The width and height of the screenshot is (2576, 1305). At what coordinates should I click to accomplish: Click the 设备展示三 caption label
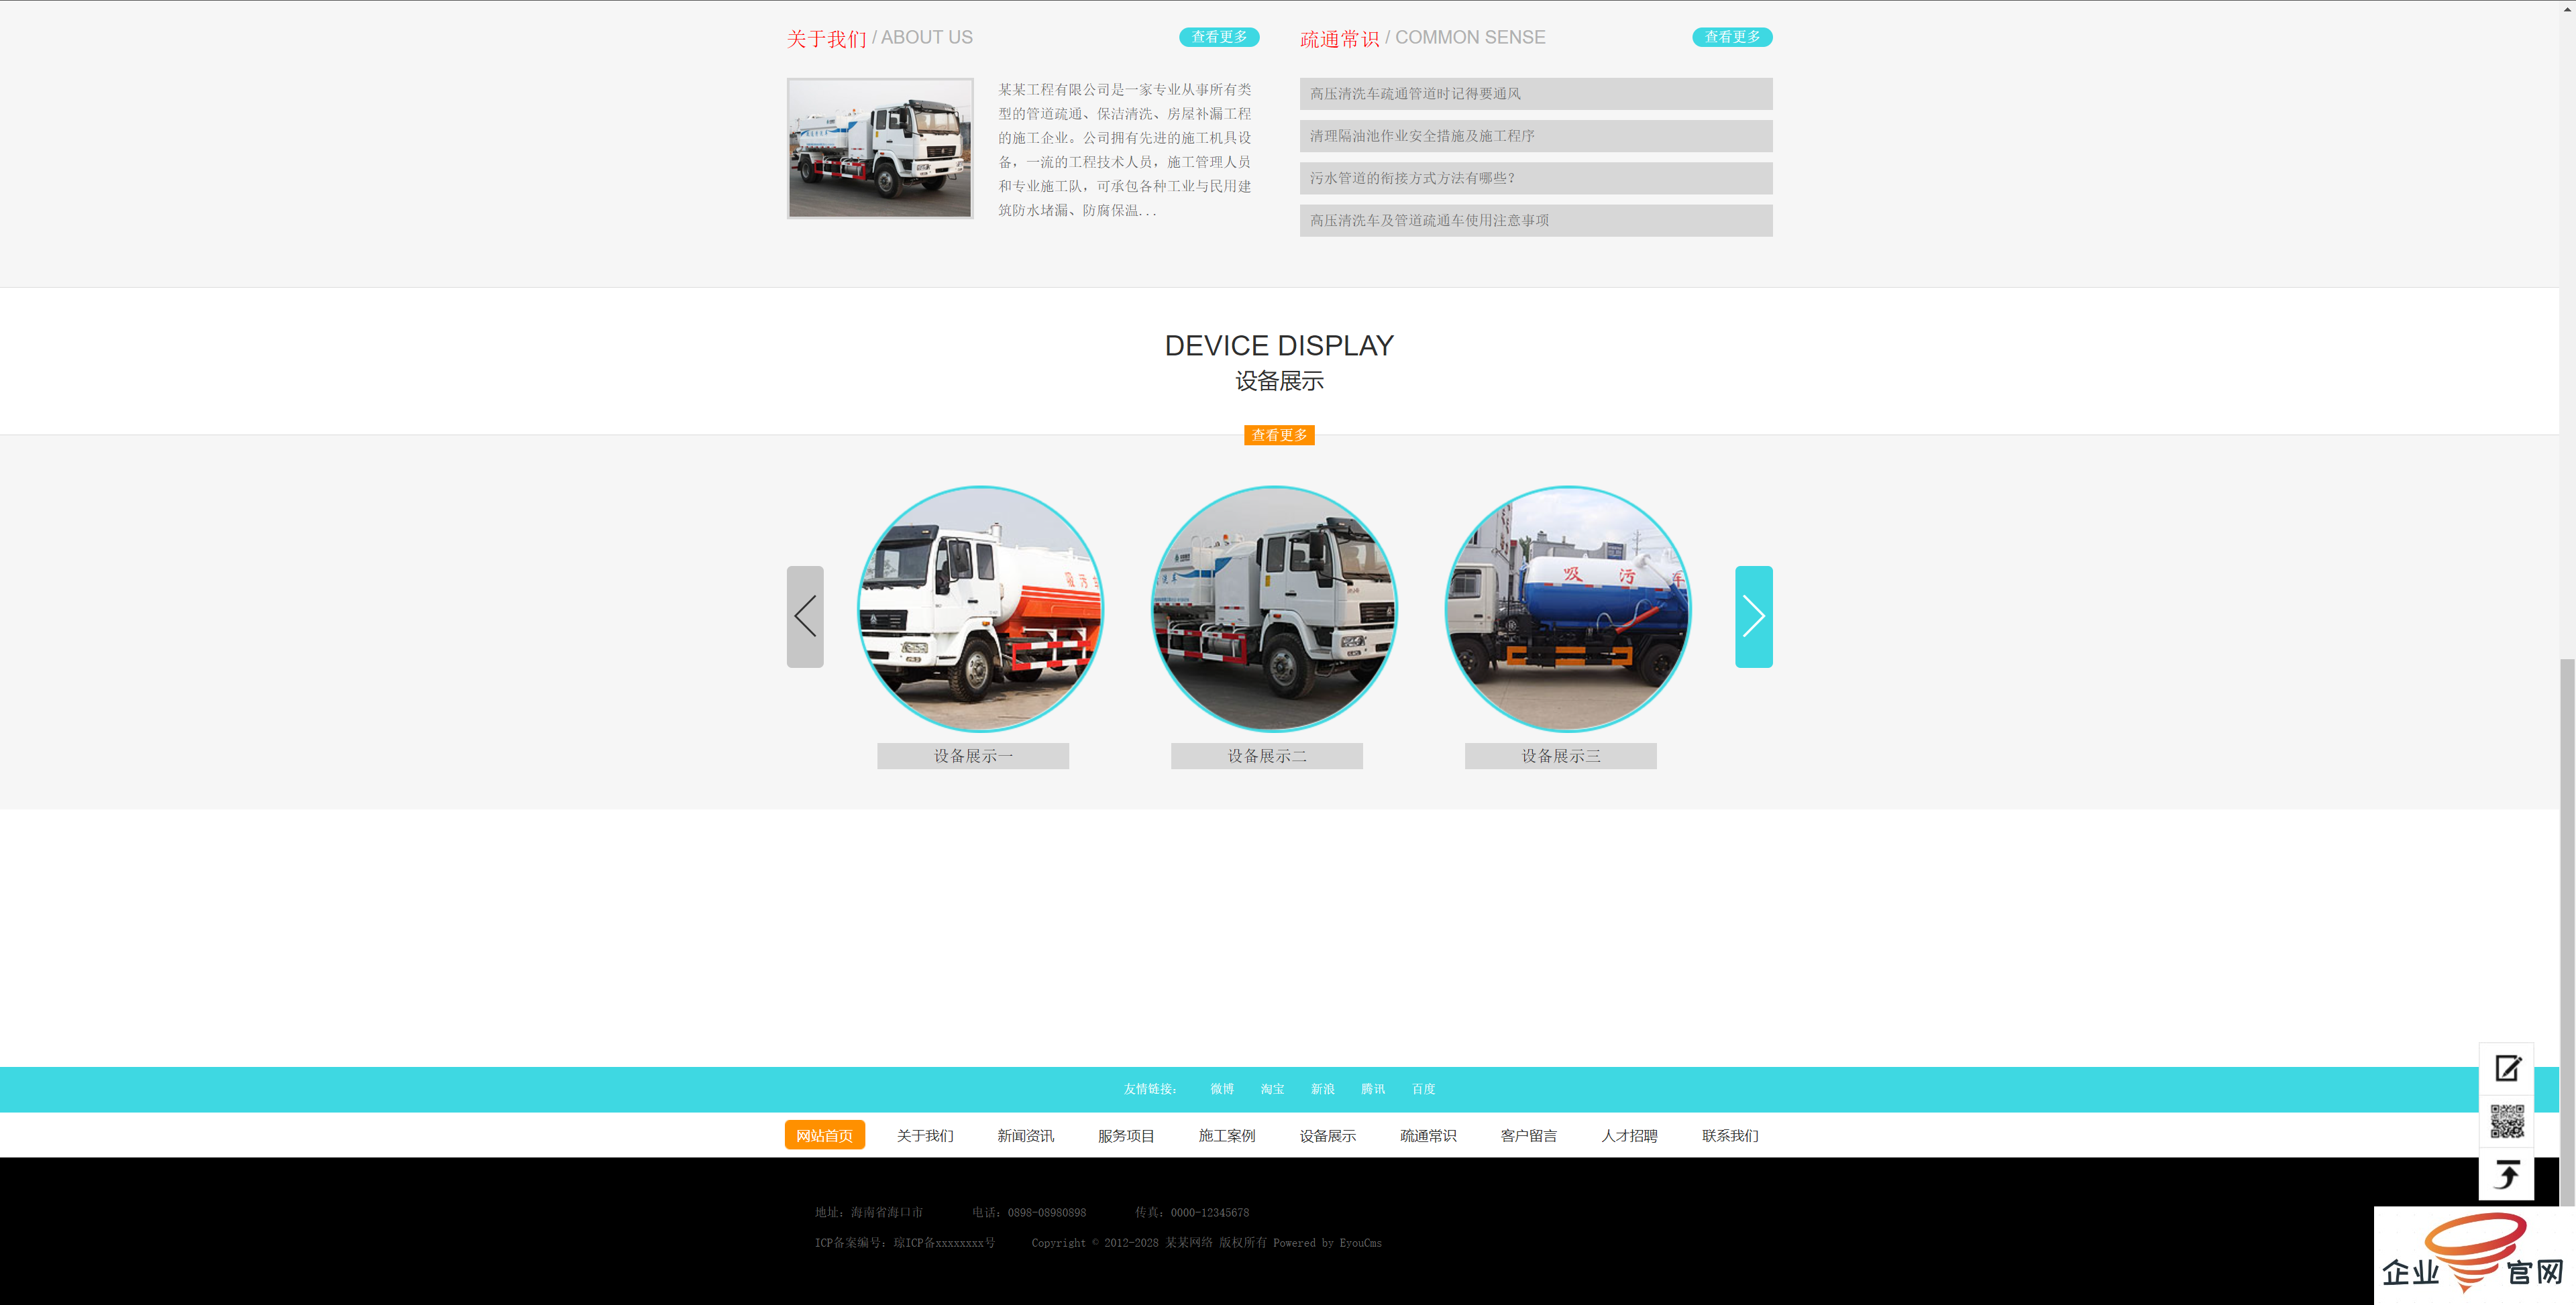pos(1561,756)
